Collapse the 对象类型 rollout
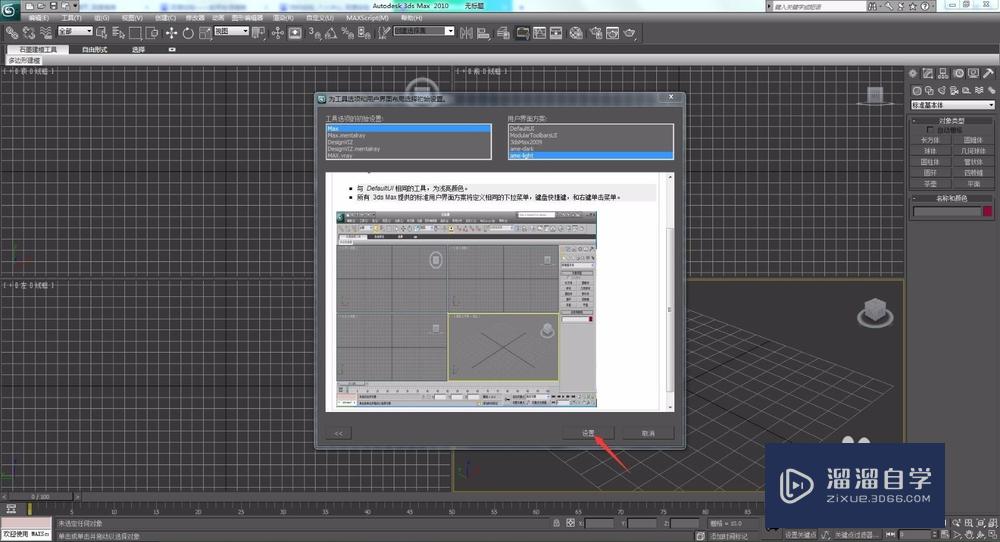The height and width of the screenshot is (542, 1000). 952,121
